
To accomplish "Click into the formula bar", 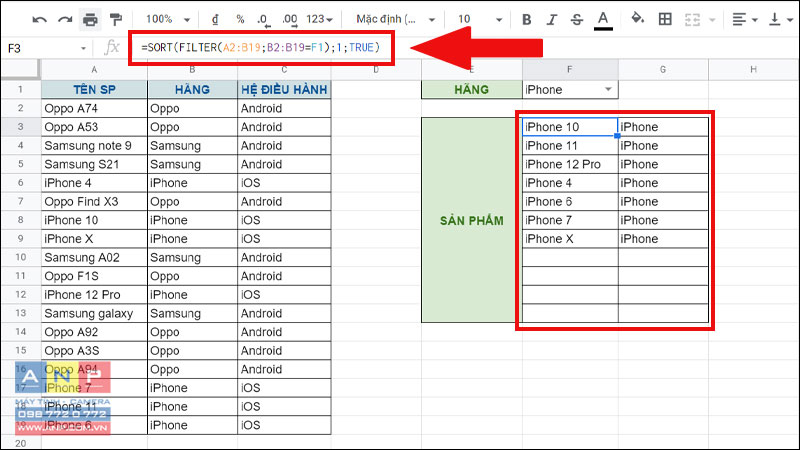I will click(x=261, y=47).
